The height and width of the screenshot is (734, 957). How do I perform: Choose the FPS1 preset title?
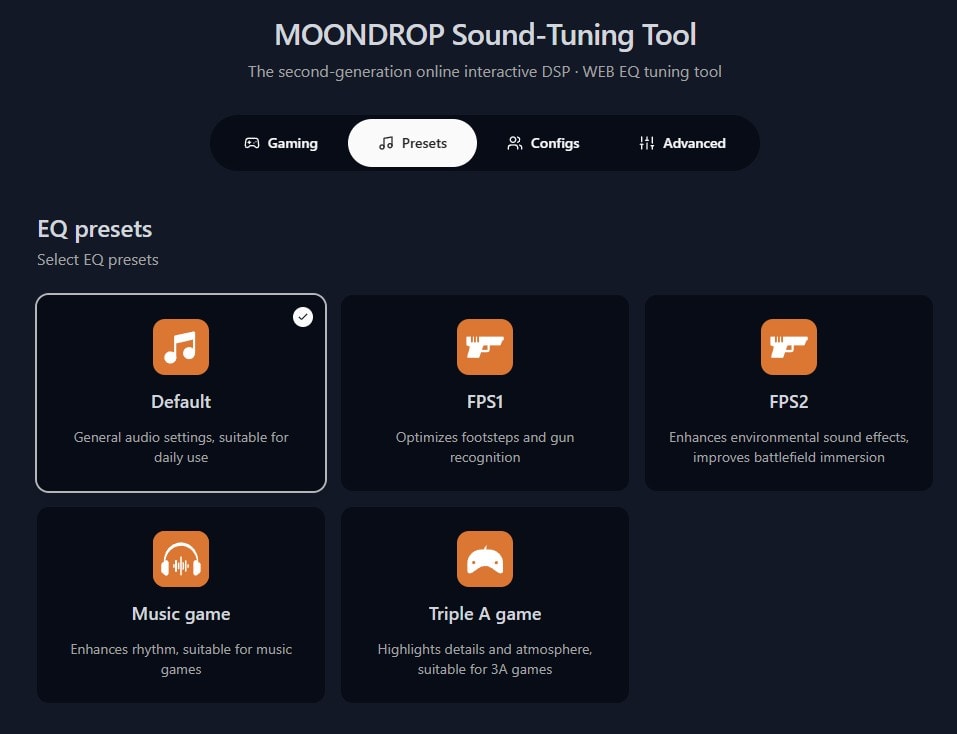point(485,402)
